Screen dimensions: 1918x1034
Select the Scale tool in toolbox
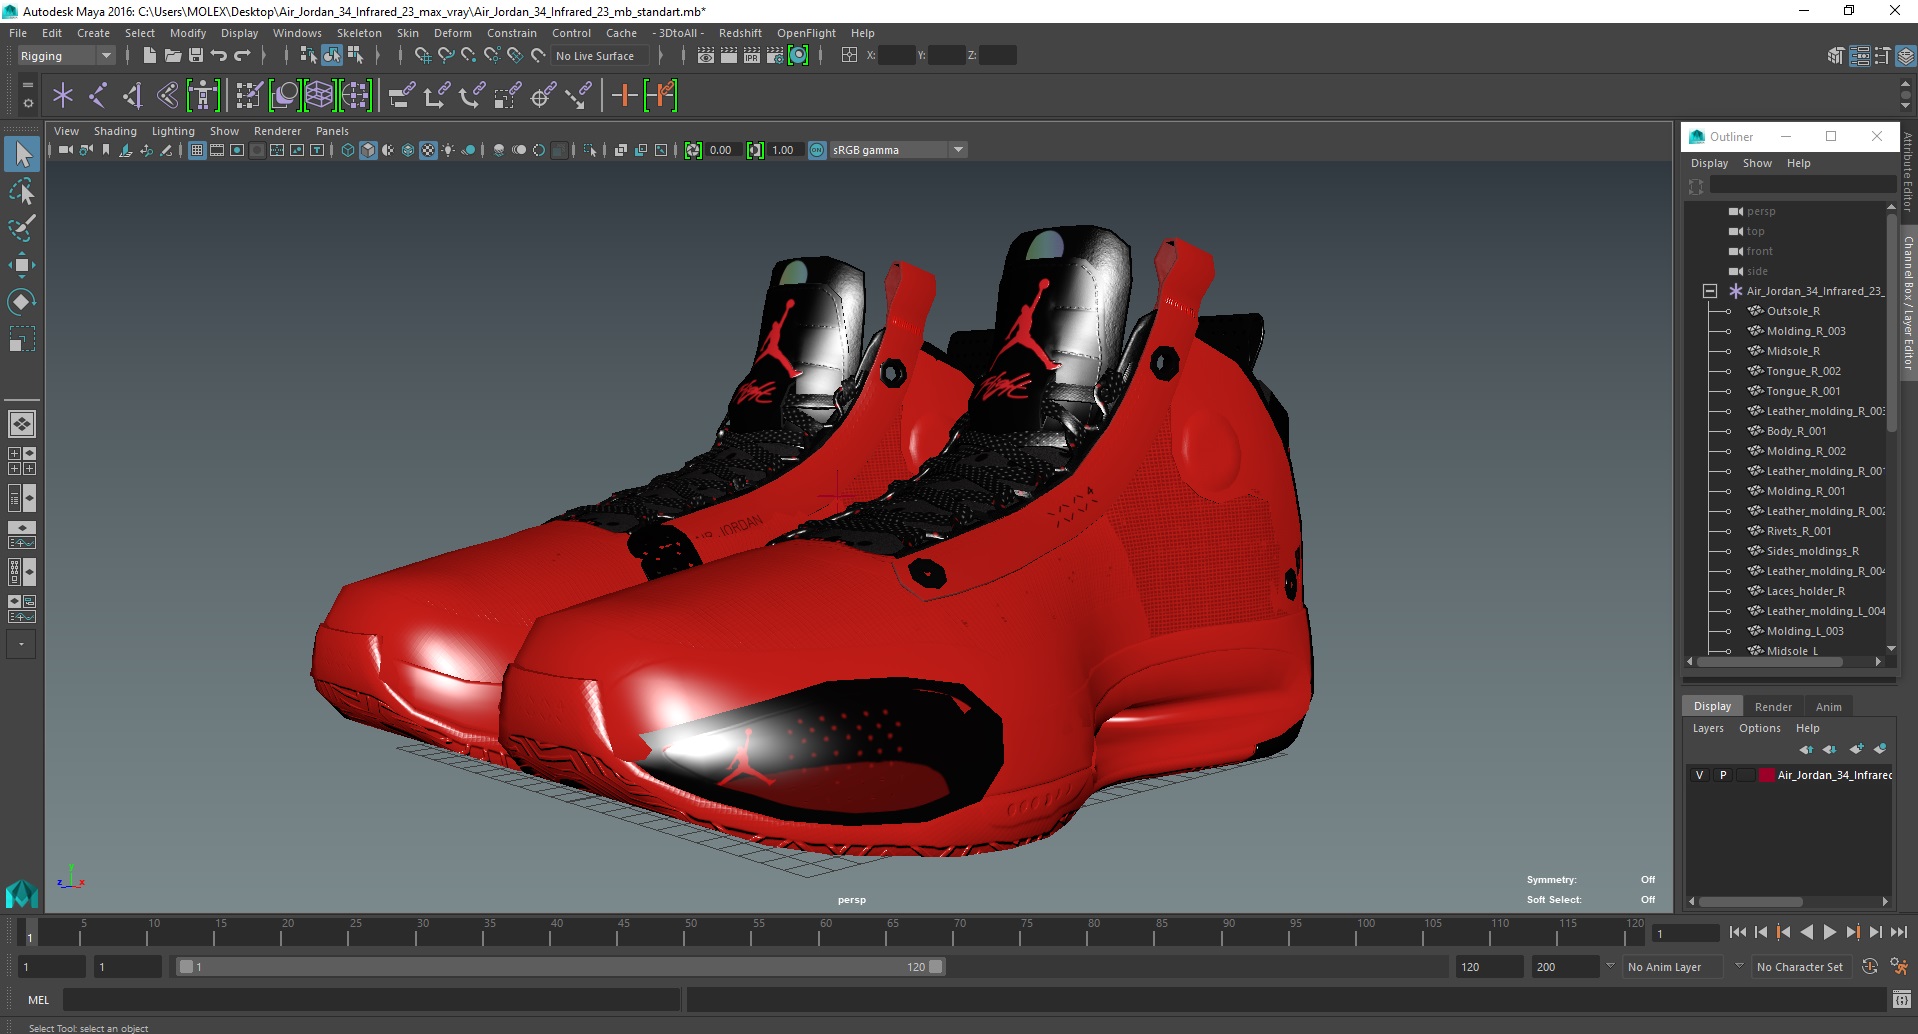(x=21, y=339)
